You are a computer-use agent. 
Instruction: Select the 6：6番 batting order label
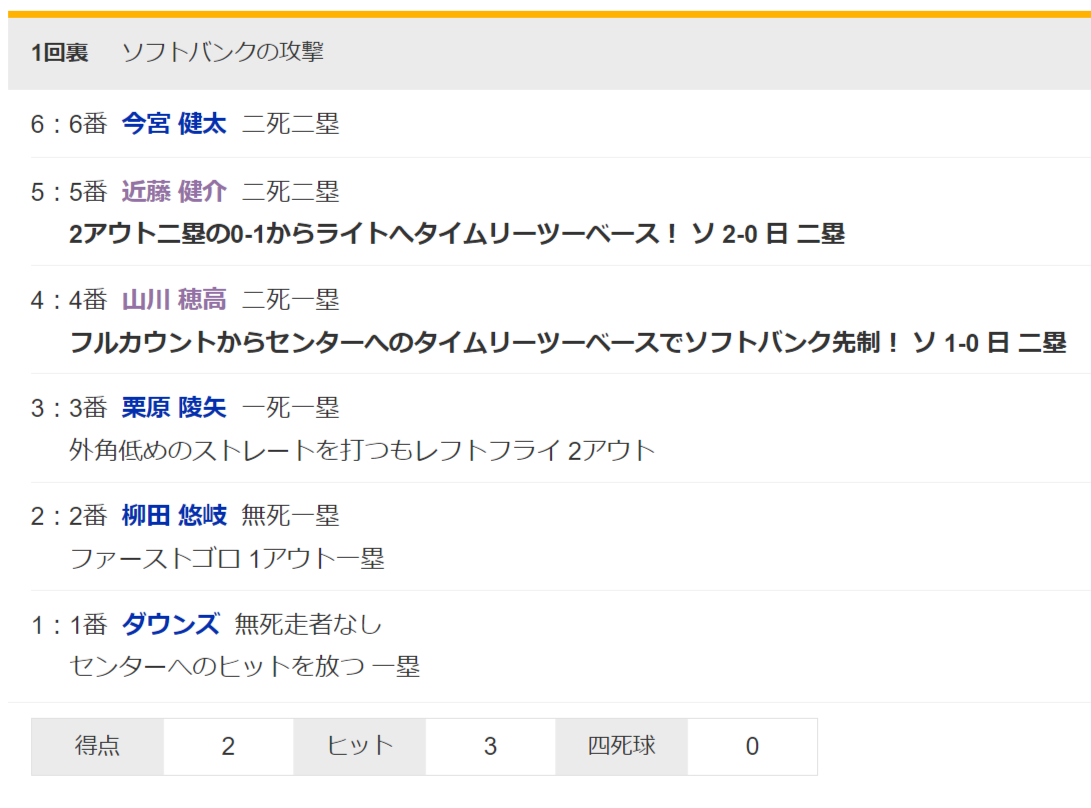pos(68,124)
